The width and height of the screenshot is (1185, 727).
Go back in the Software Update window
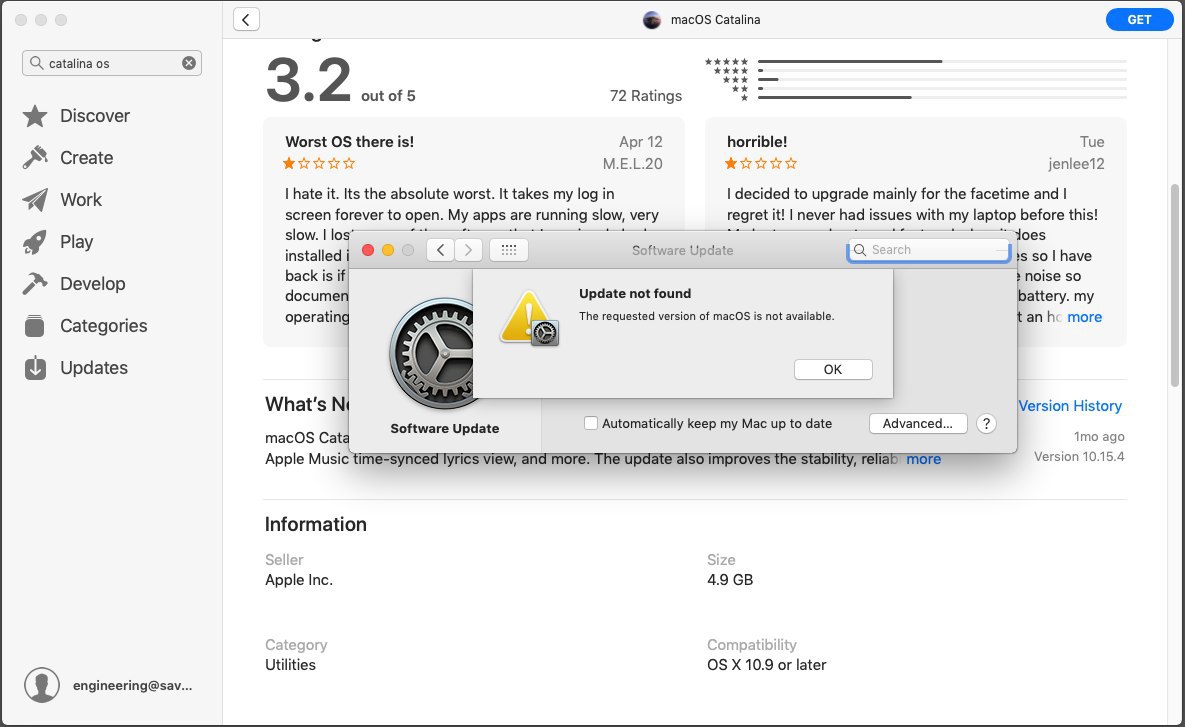[440, 250]
